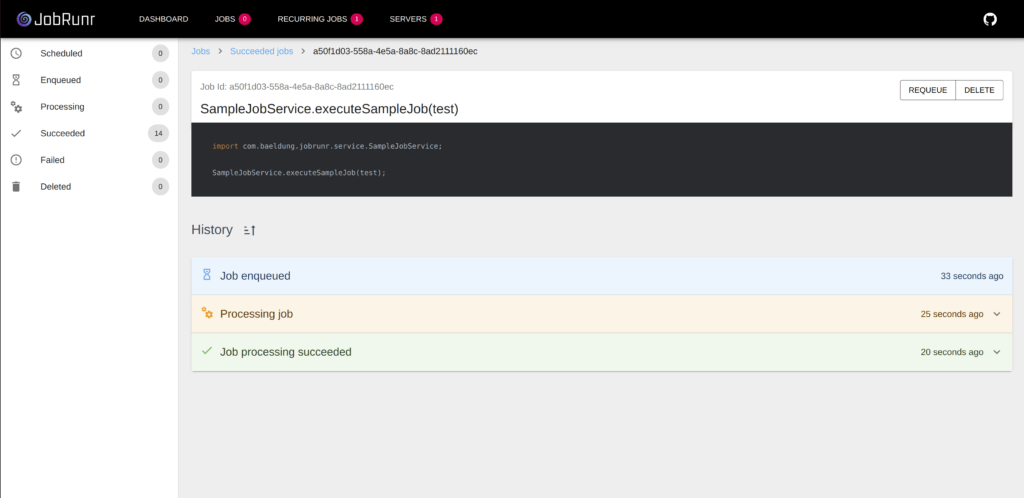Click the Enqueued hourglass icon in sidebar
The image size is (1024, 498).
point(16,80)
